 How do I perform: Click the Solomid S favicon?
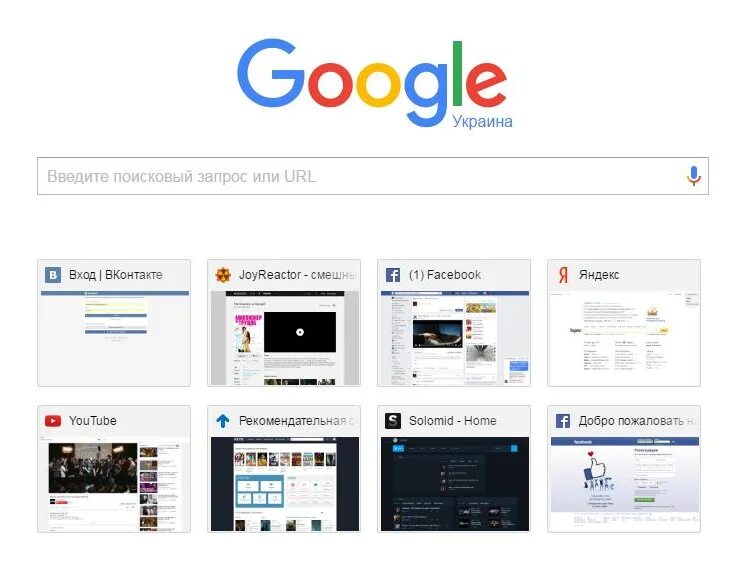point(393,421)
